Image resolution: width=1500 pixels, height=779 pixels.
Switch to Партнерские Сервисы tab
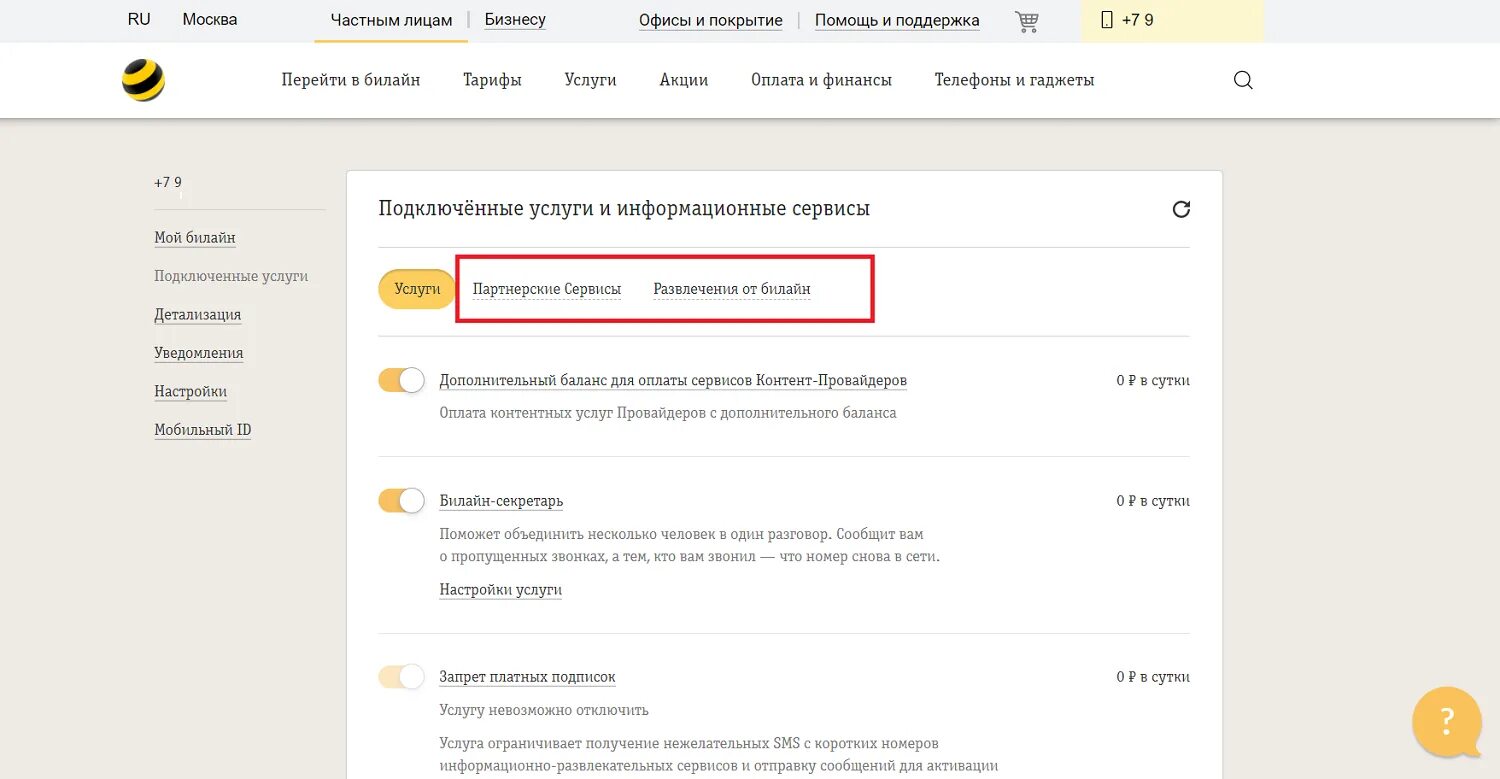[547, 289]
